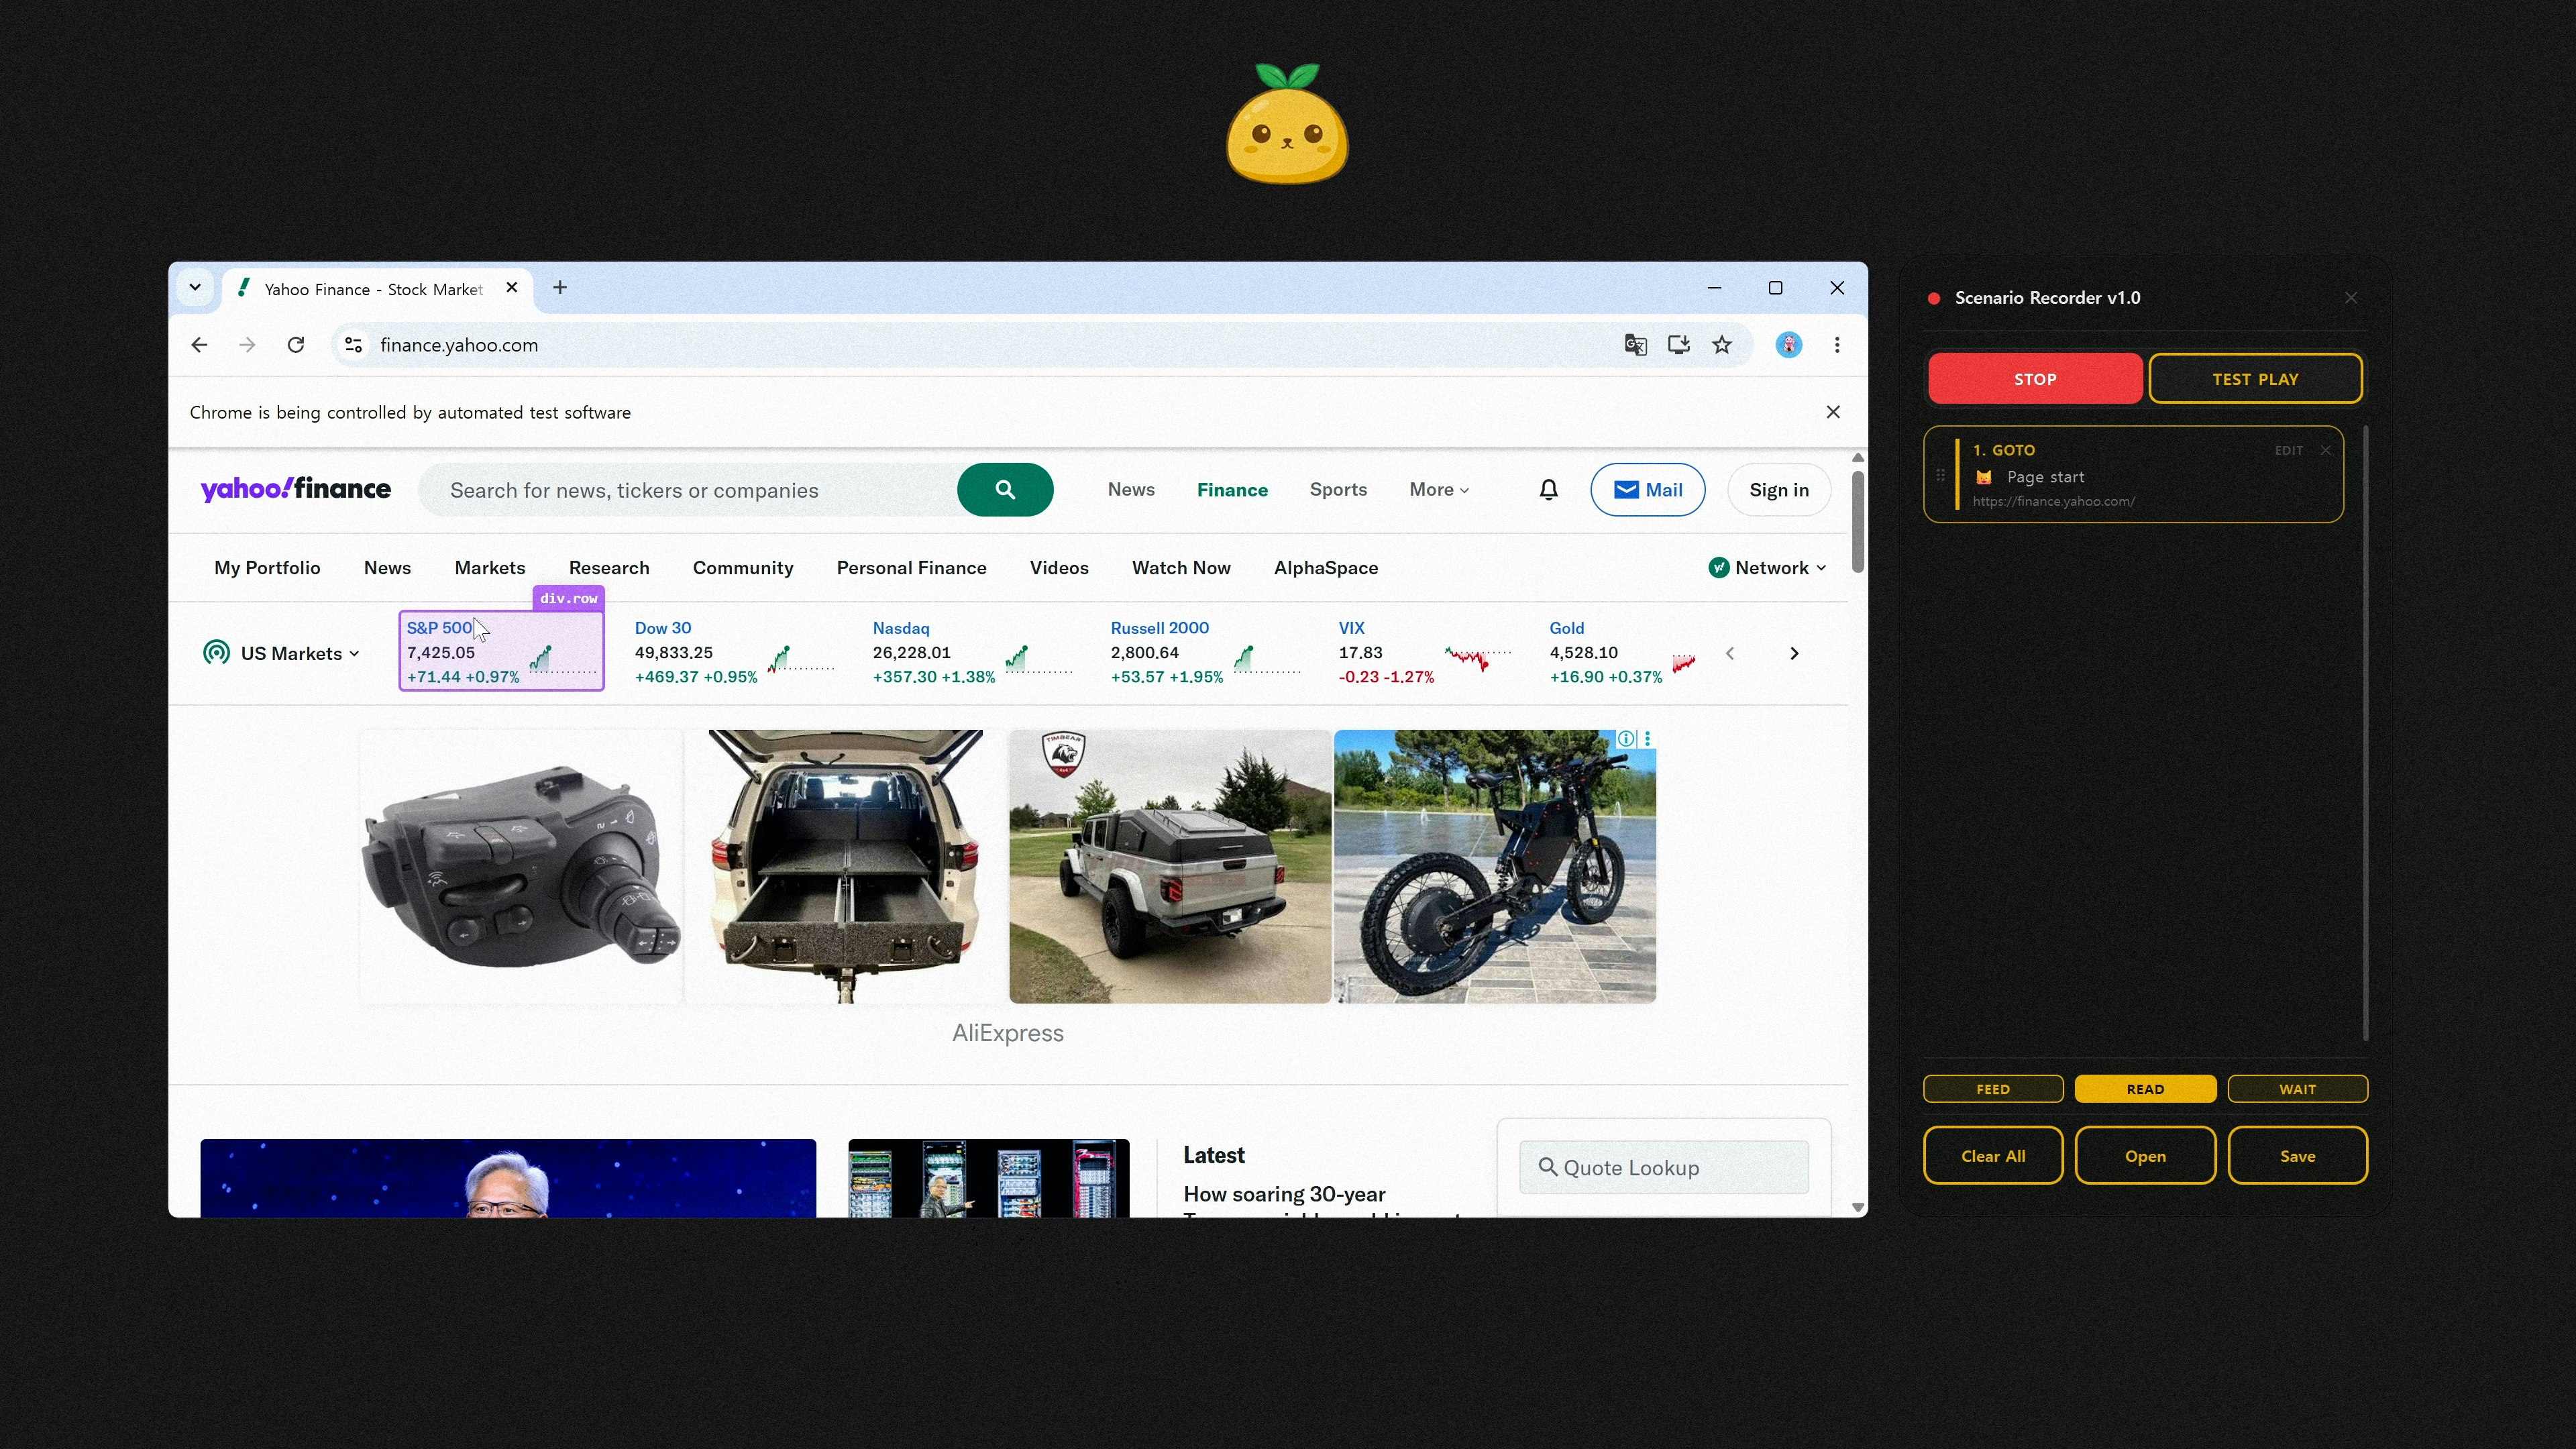Open the Research navigation tab
This screenshot has width=2576, height=1449.
[609, 568]
